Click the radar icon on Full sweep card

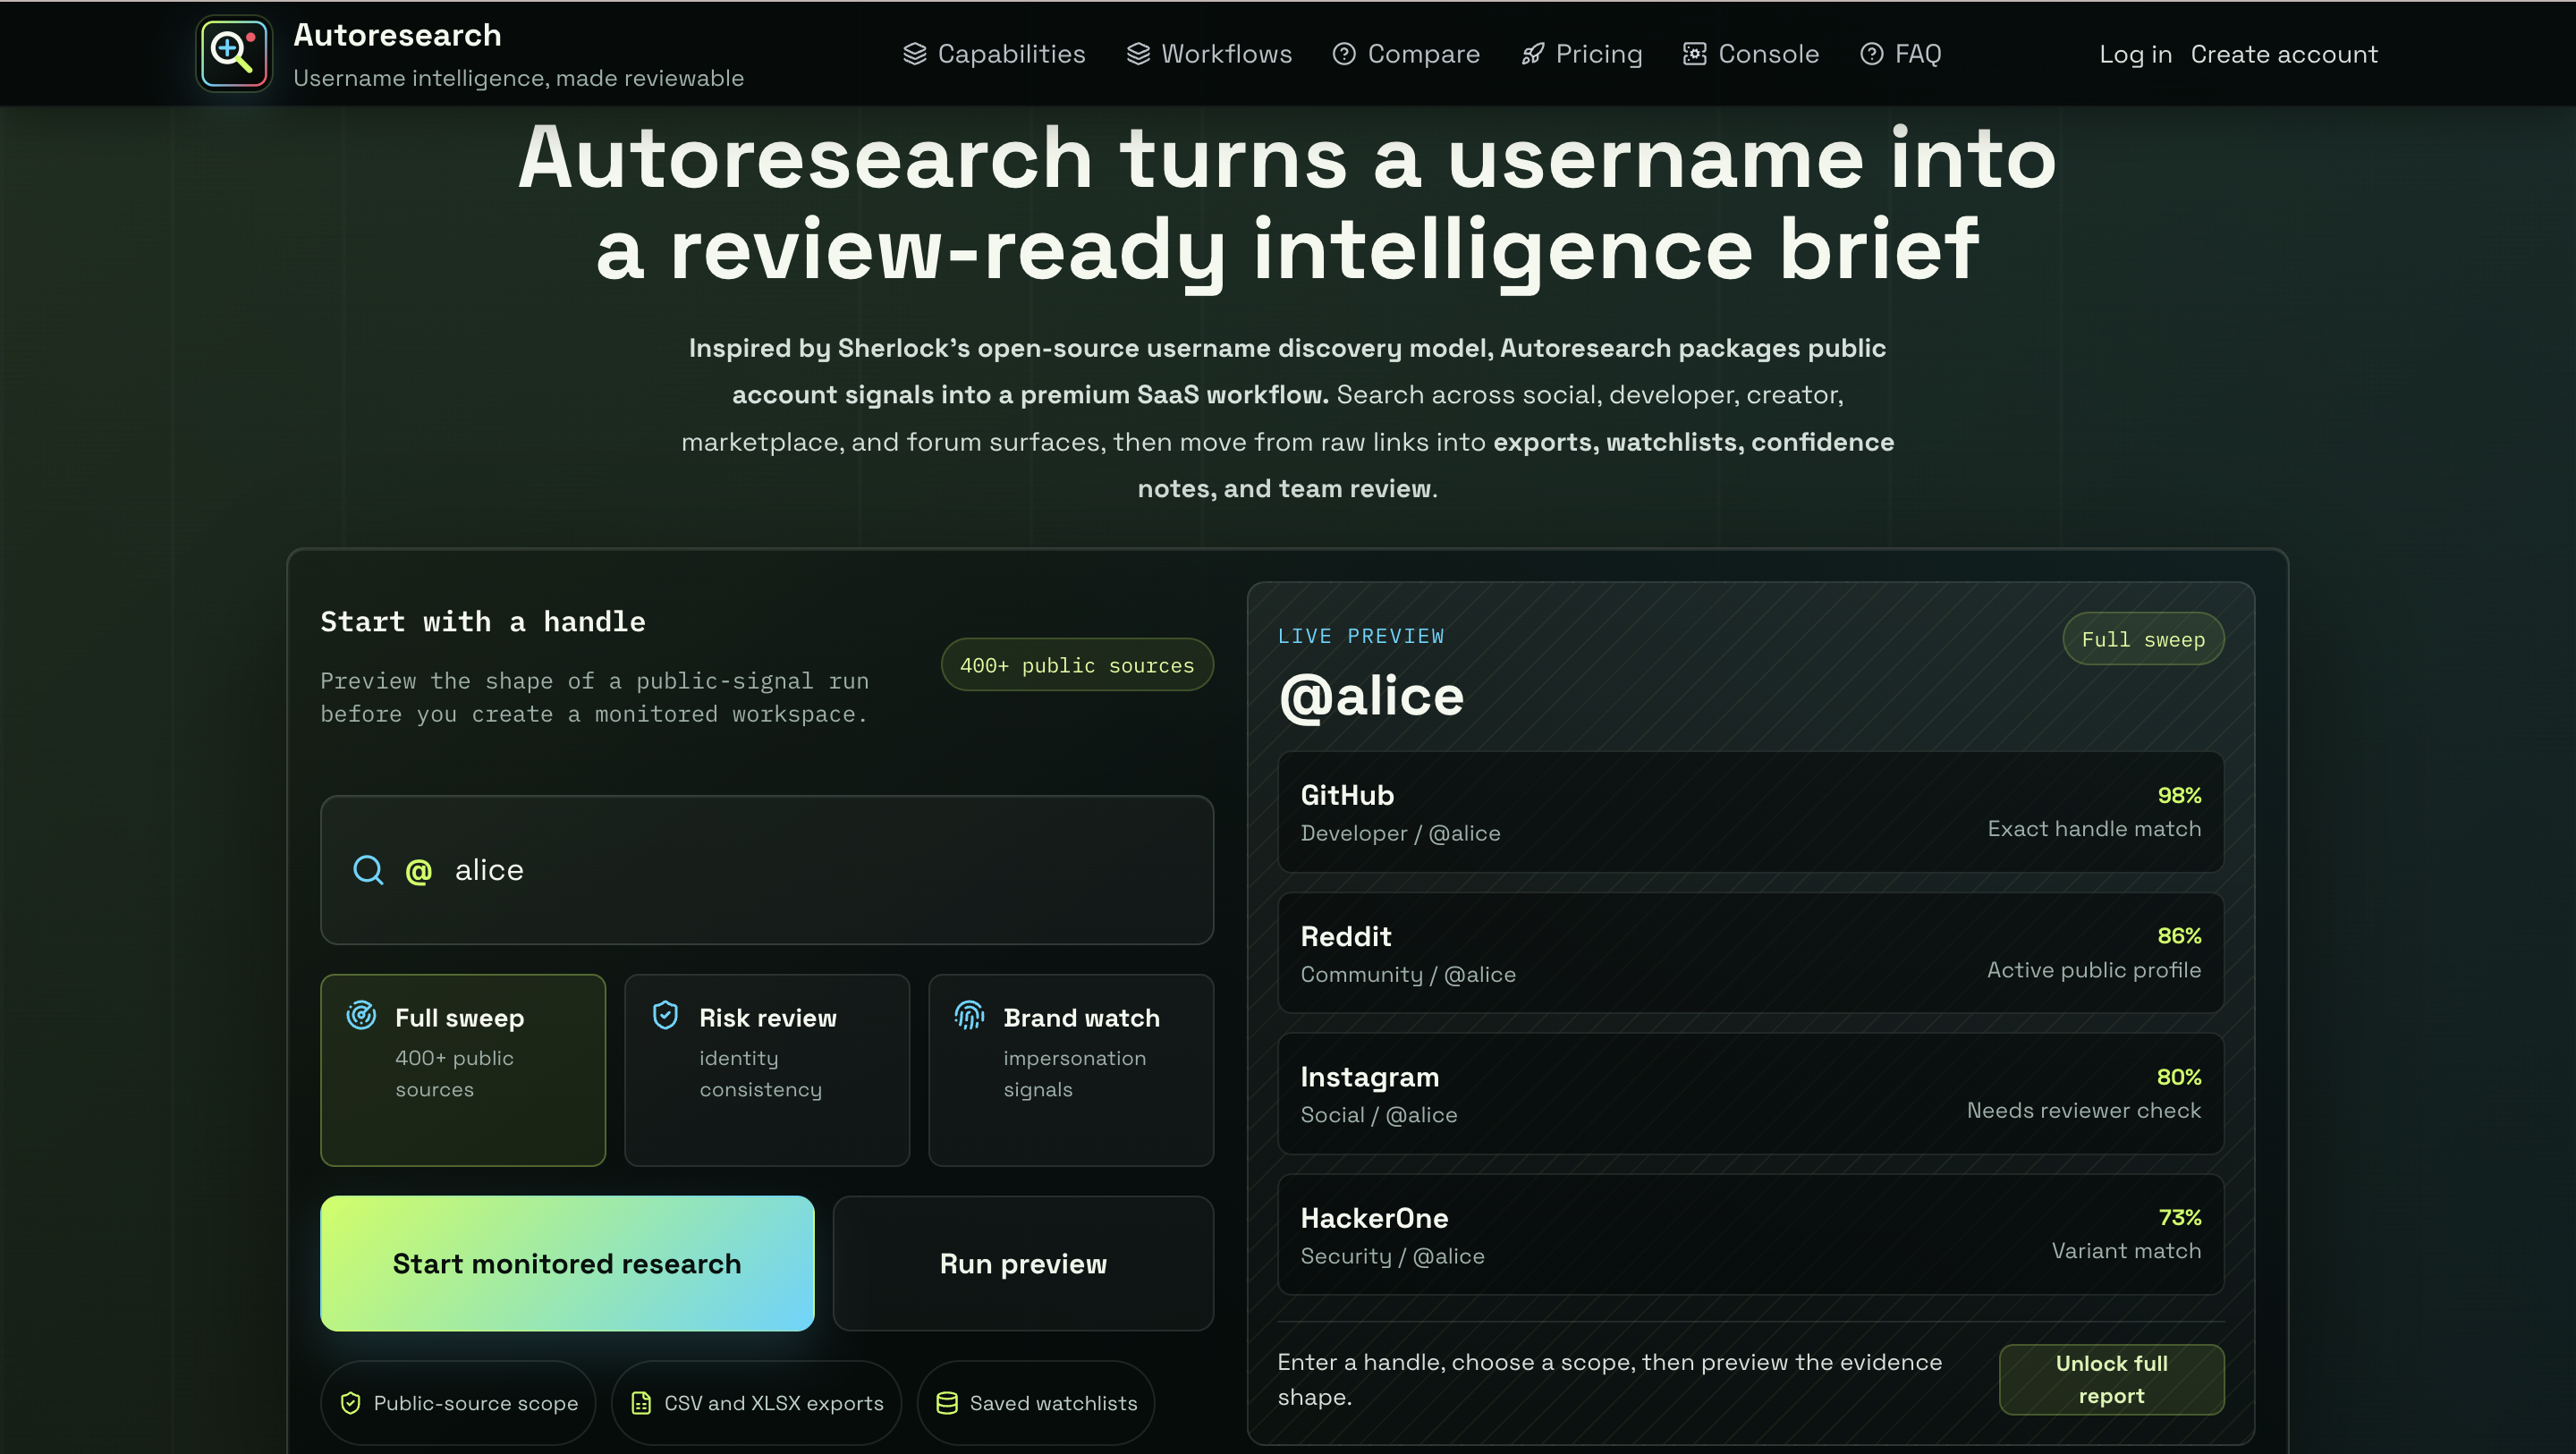tap(361, 1015)
